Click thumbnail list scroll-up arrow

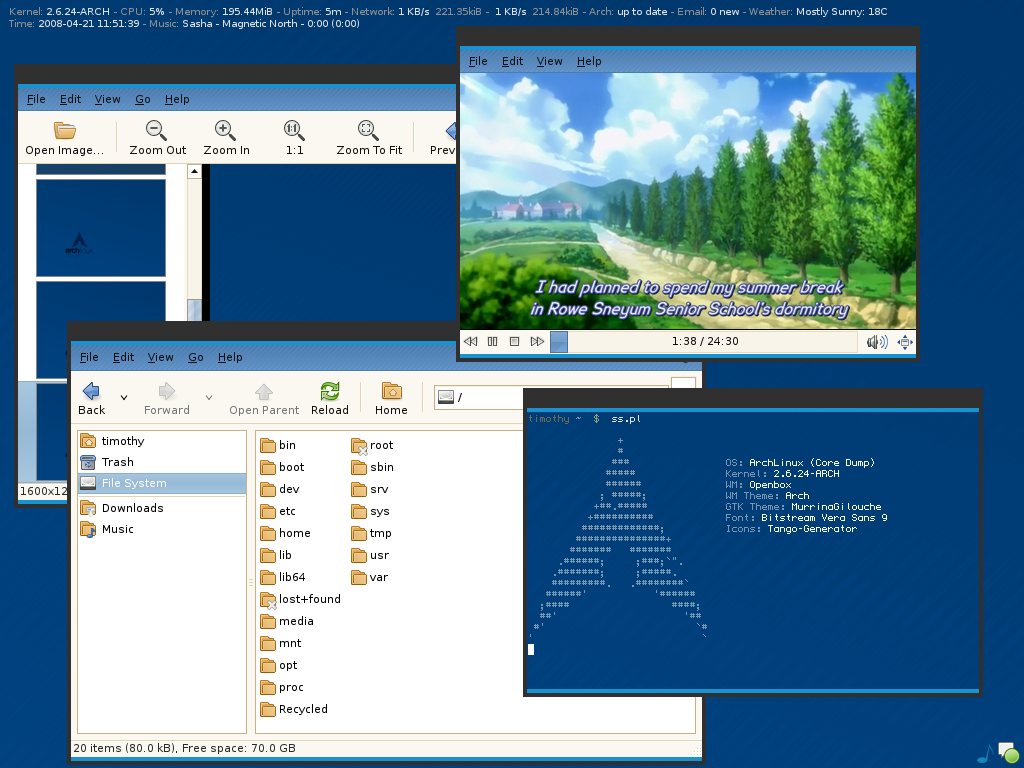[194, 172]
